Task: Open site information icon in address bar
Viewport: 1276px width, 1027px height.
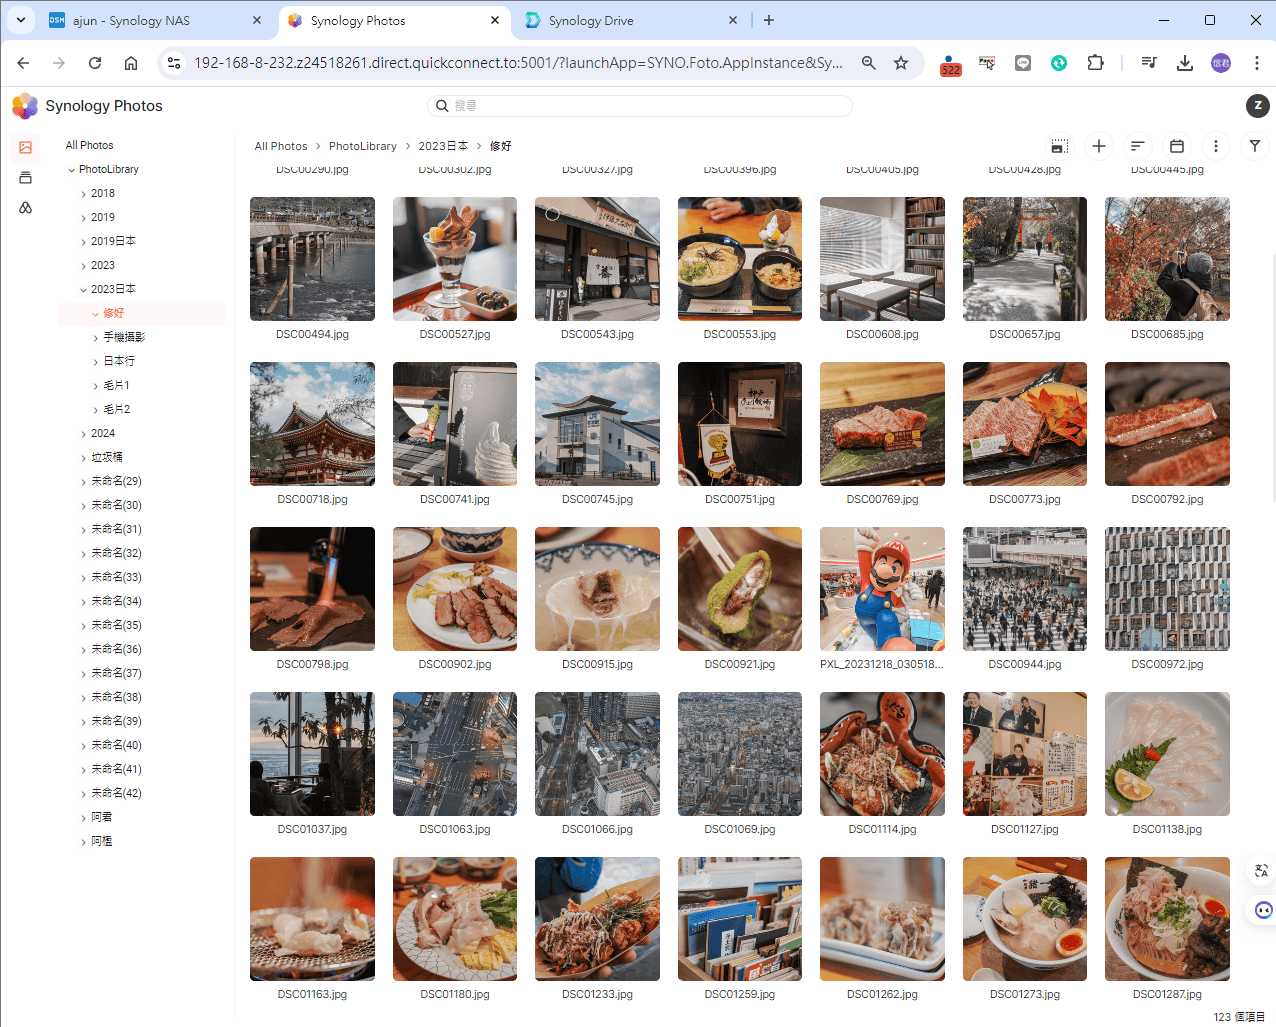Action: 174,63
